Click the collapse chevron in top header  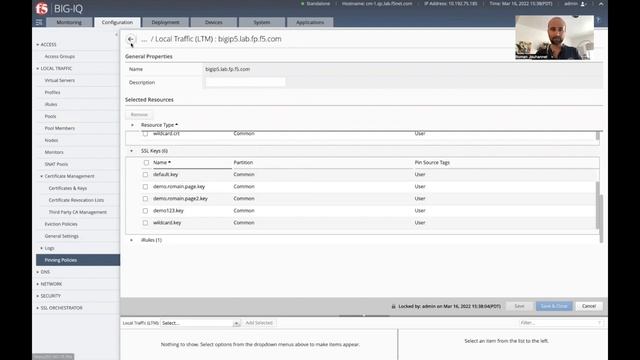click(x=601, y=4)
